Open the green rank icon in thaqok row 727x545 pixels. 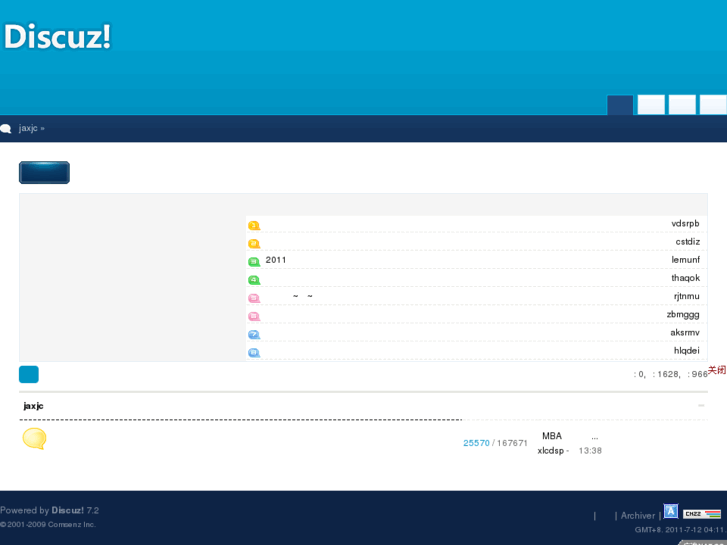coord(254,280)
